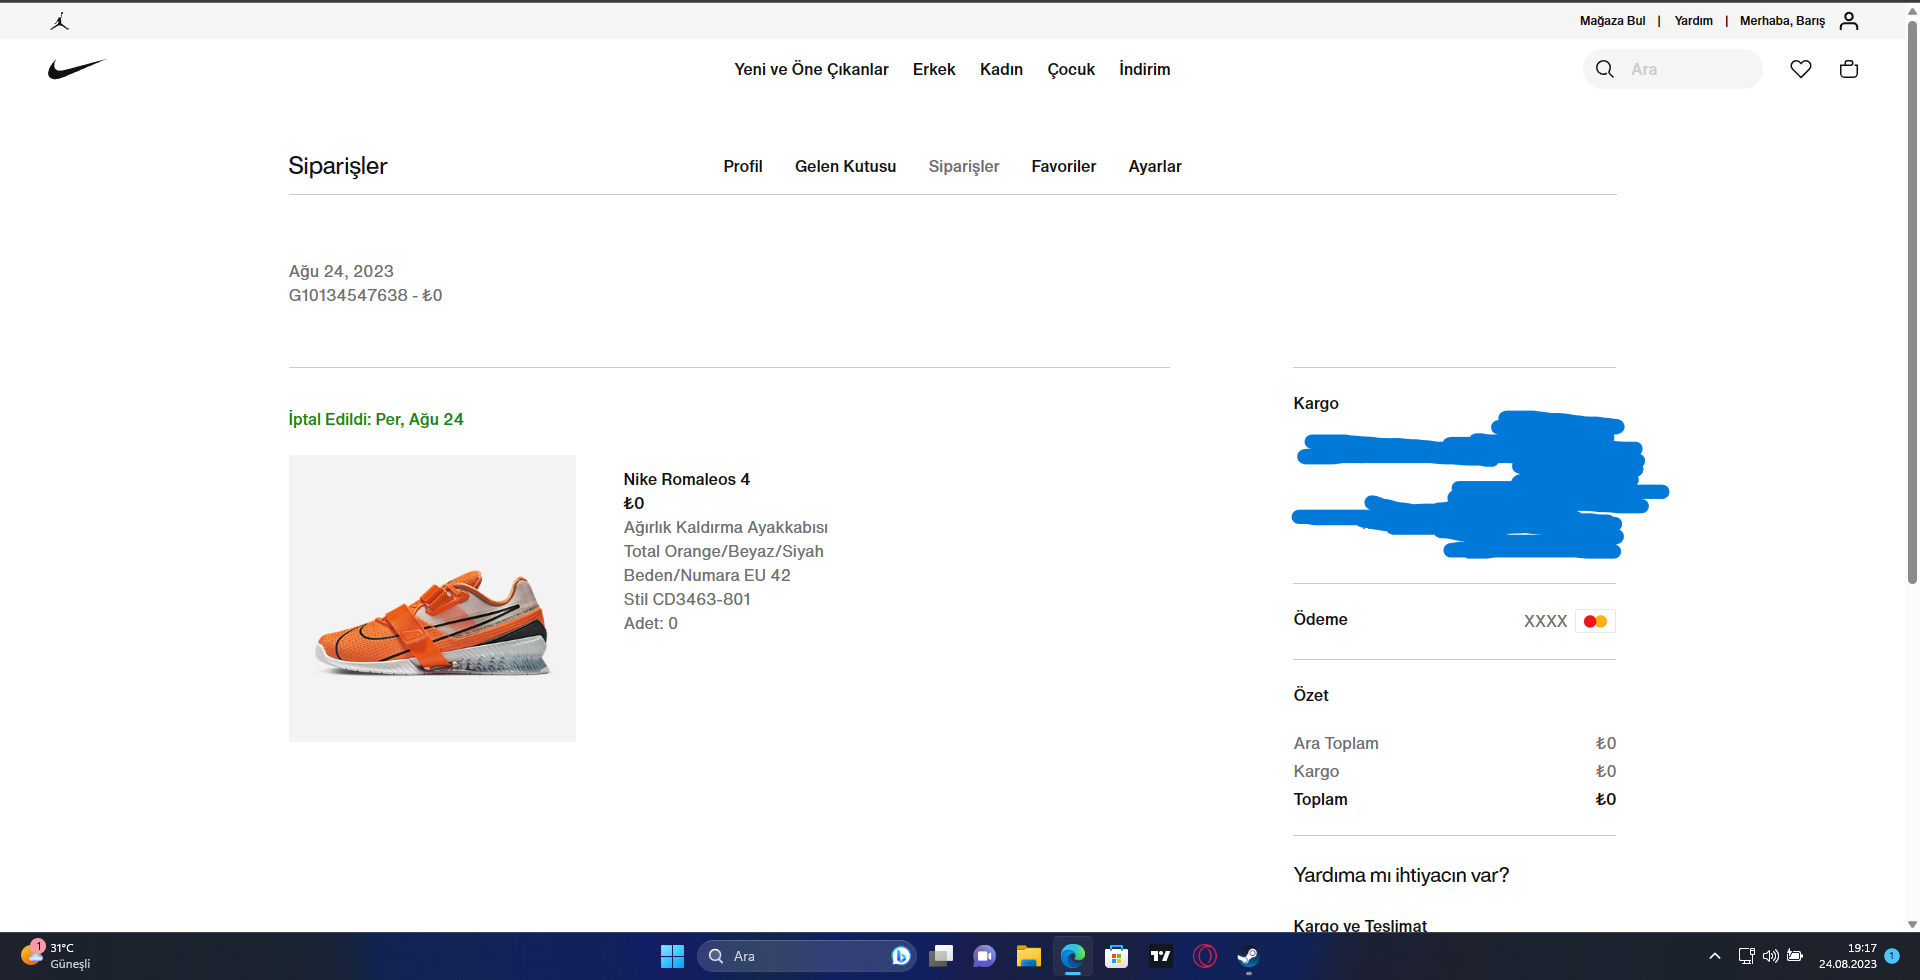Click the network status tray icon
1920x980 pixels.
(1746, 956)
